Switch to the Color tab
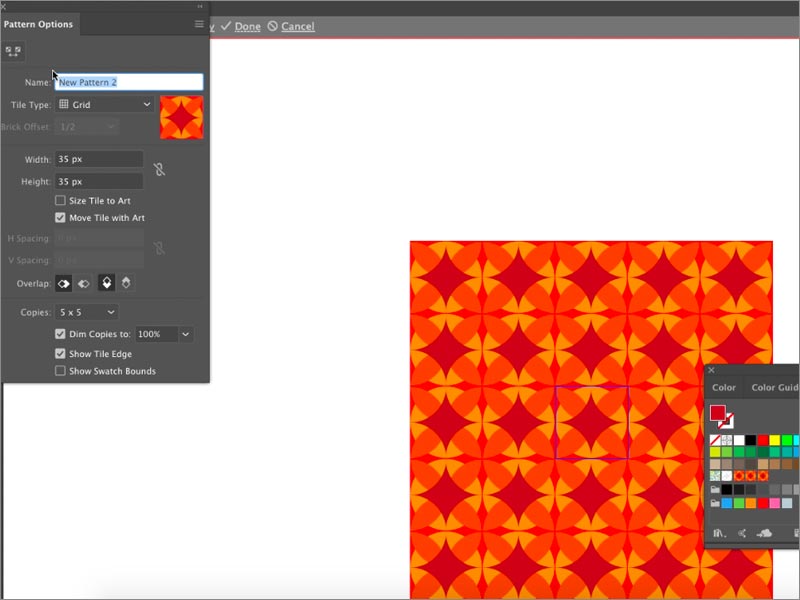 [724, 387]
